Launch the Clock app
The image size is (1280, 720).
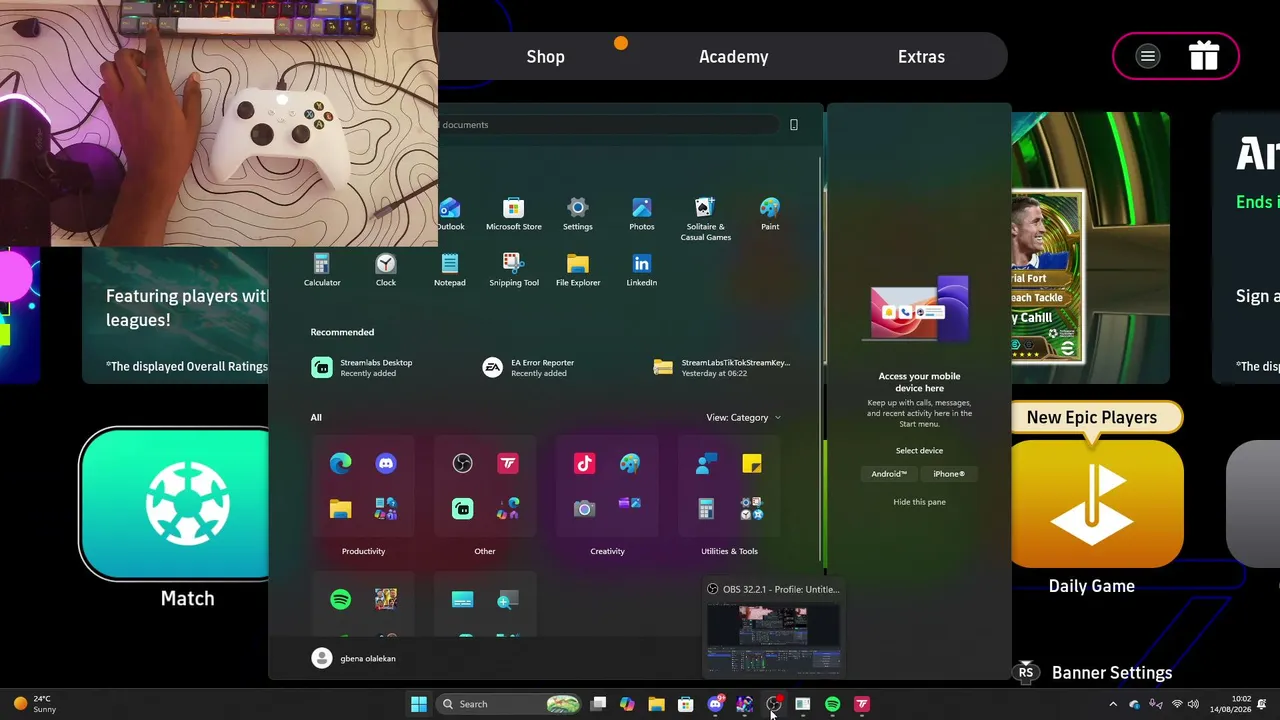(386, 270)
